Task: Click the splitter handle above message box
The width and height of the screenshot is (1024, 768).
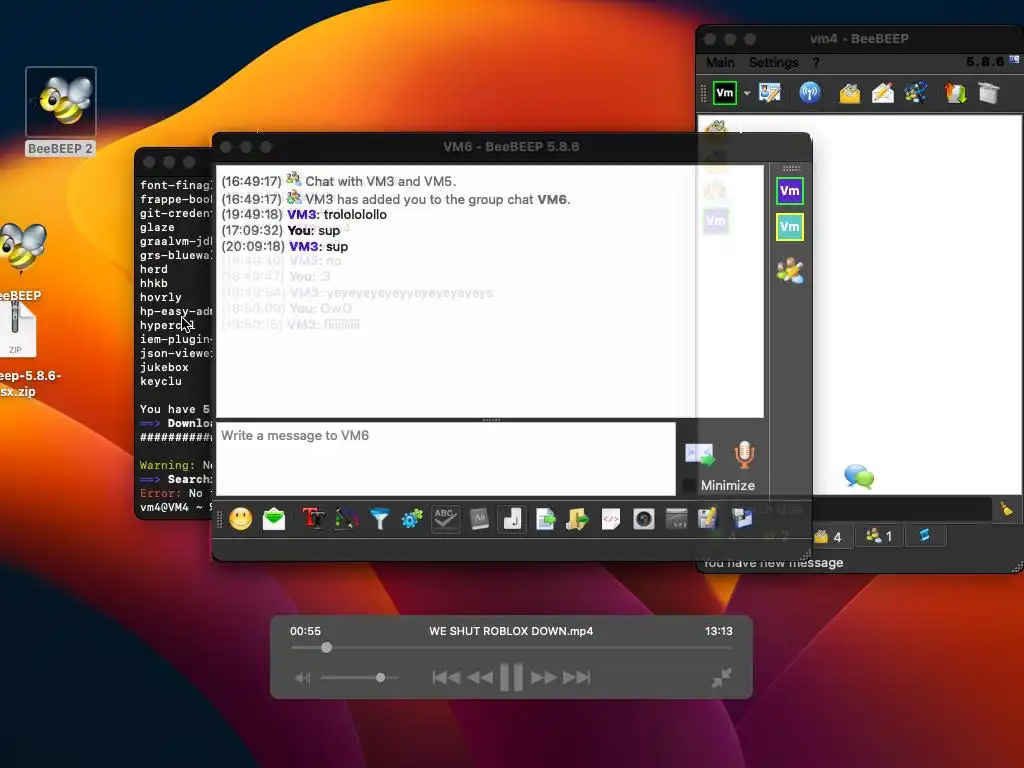Action: pos(491,420)
